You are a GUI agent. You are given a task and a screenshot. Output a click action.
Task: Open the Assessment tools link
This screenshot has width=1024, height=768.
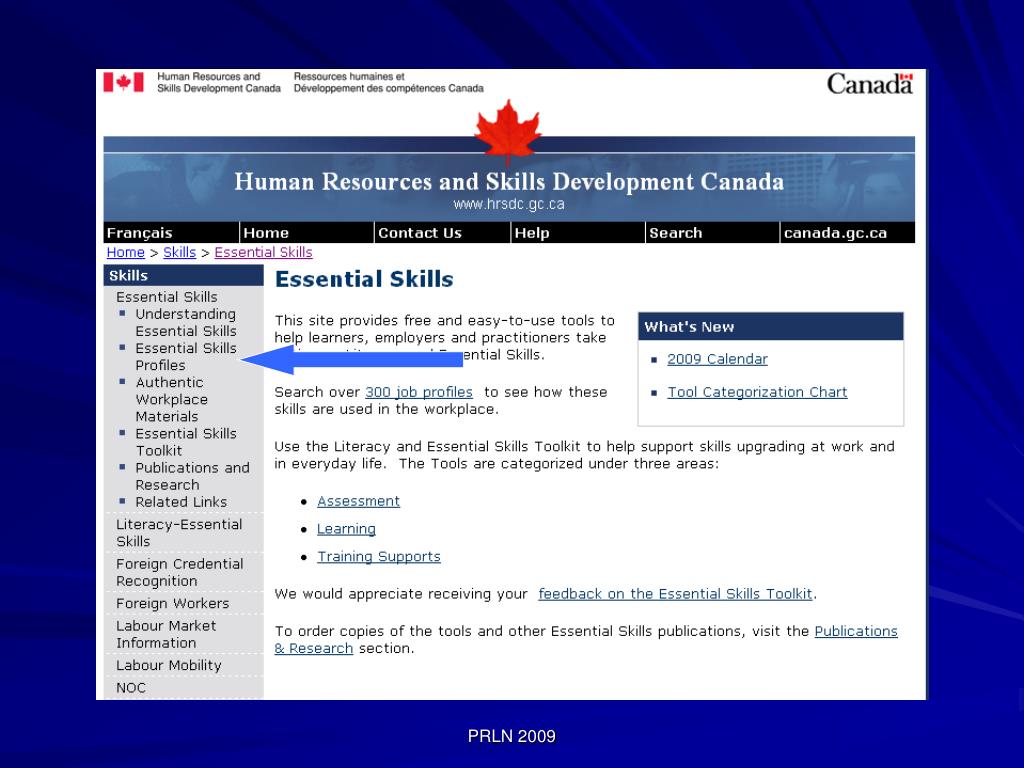[359, 501]
